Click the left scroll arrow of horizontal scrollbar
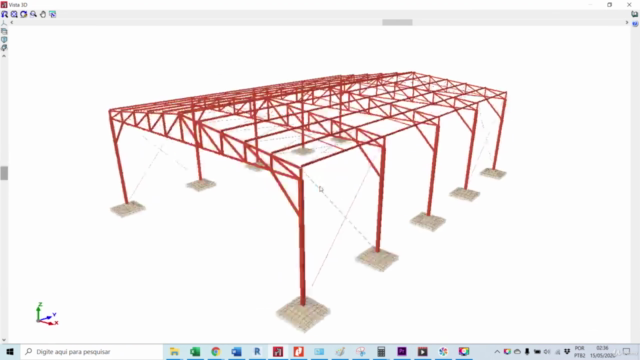Viewport: 640px width, 360px height. point(12,22)
